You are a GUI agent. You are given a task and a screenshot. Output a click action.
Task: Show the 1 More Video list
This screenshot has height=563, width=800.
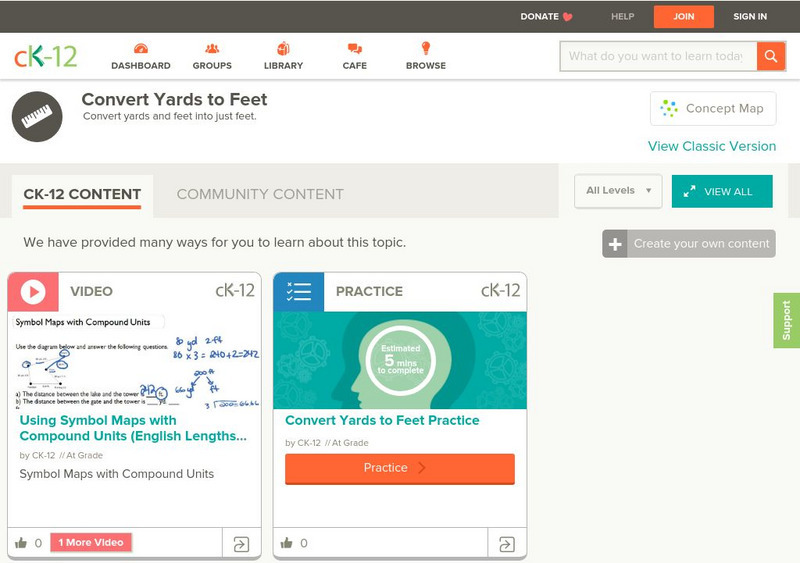point(90,543)
